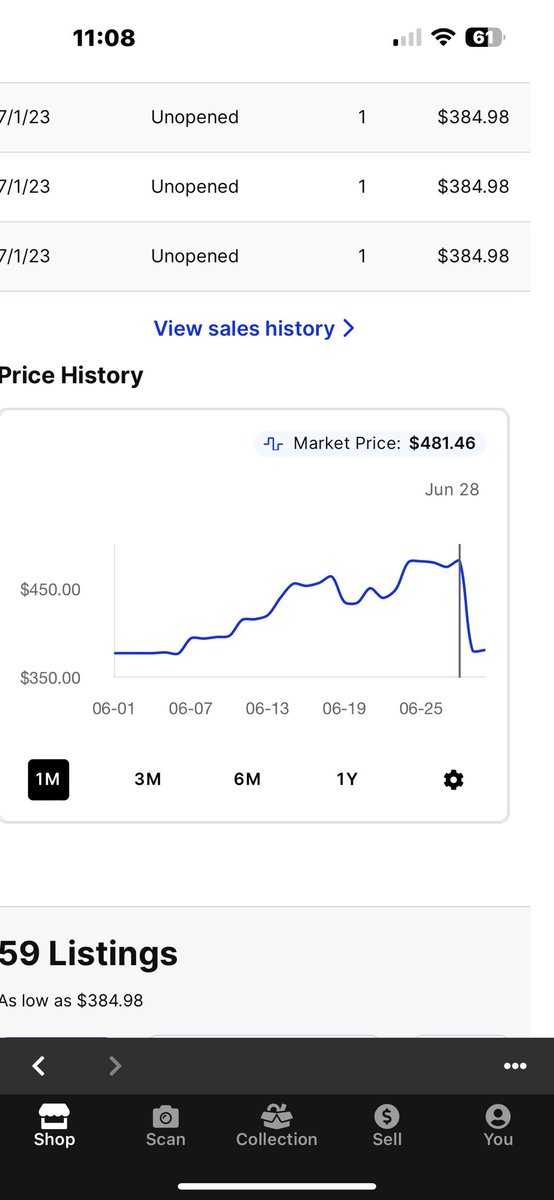Screen dimensions: 554x1200
Task: Open the Scan camera icon
Action: (x=165, y=1116)
